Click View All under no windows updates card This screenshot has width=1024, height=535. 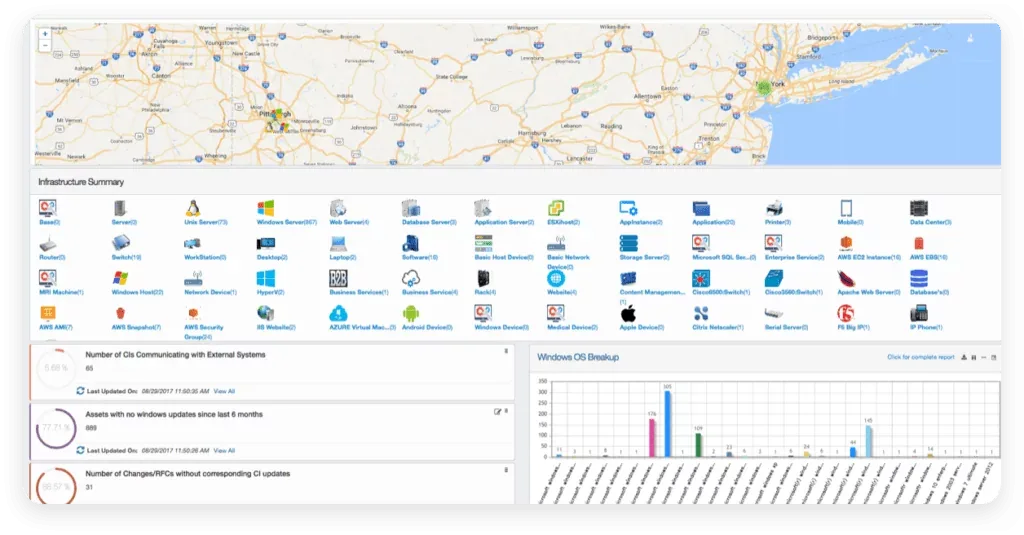pos(224,451)
